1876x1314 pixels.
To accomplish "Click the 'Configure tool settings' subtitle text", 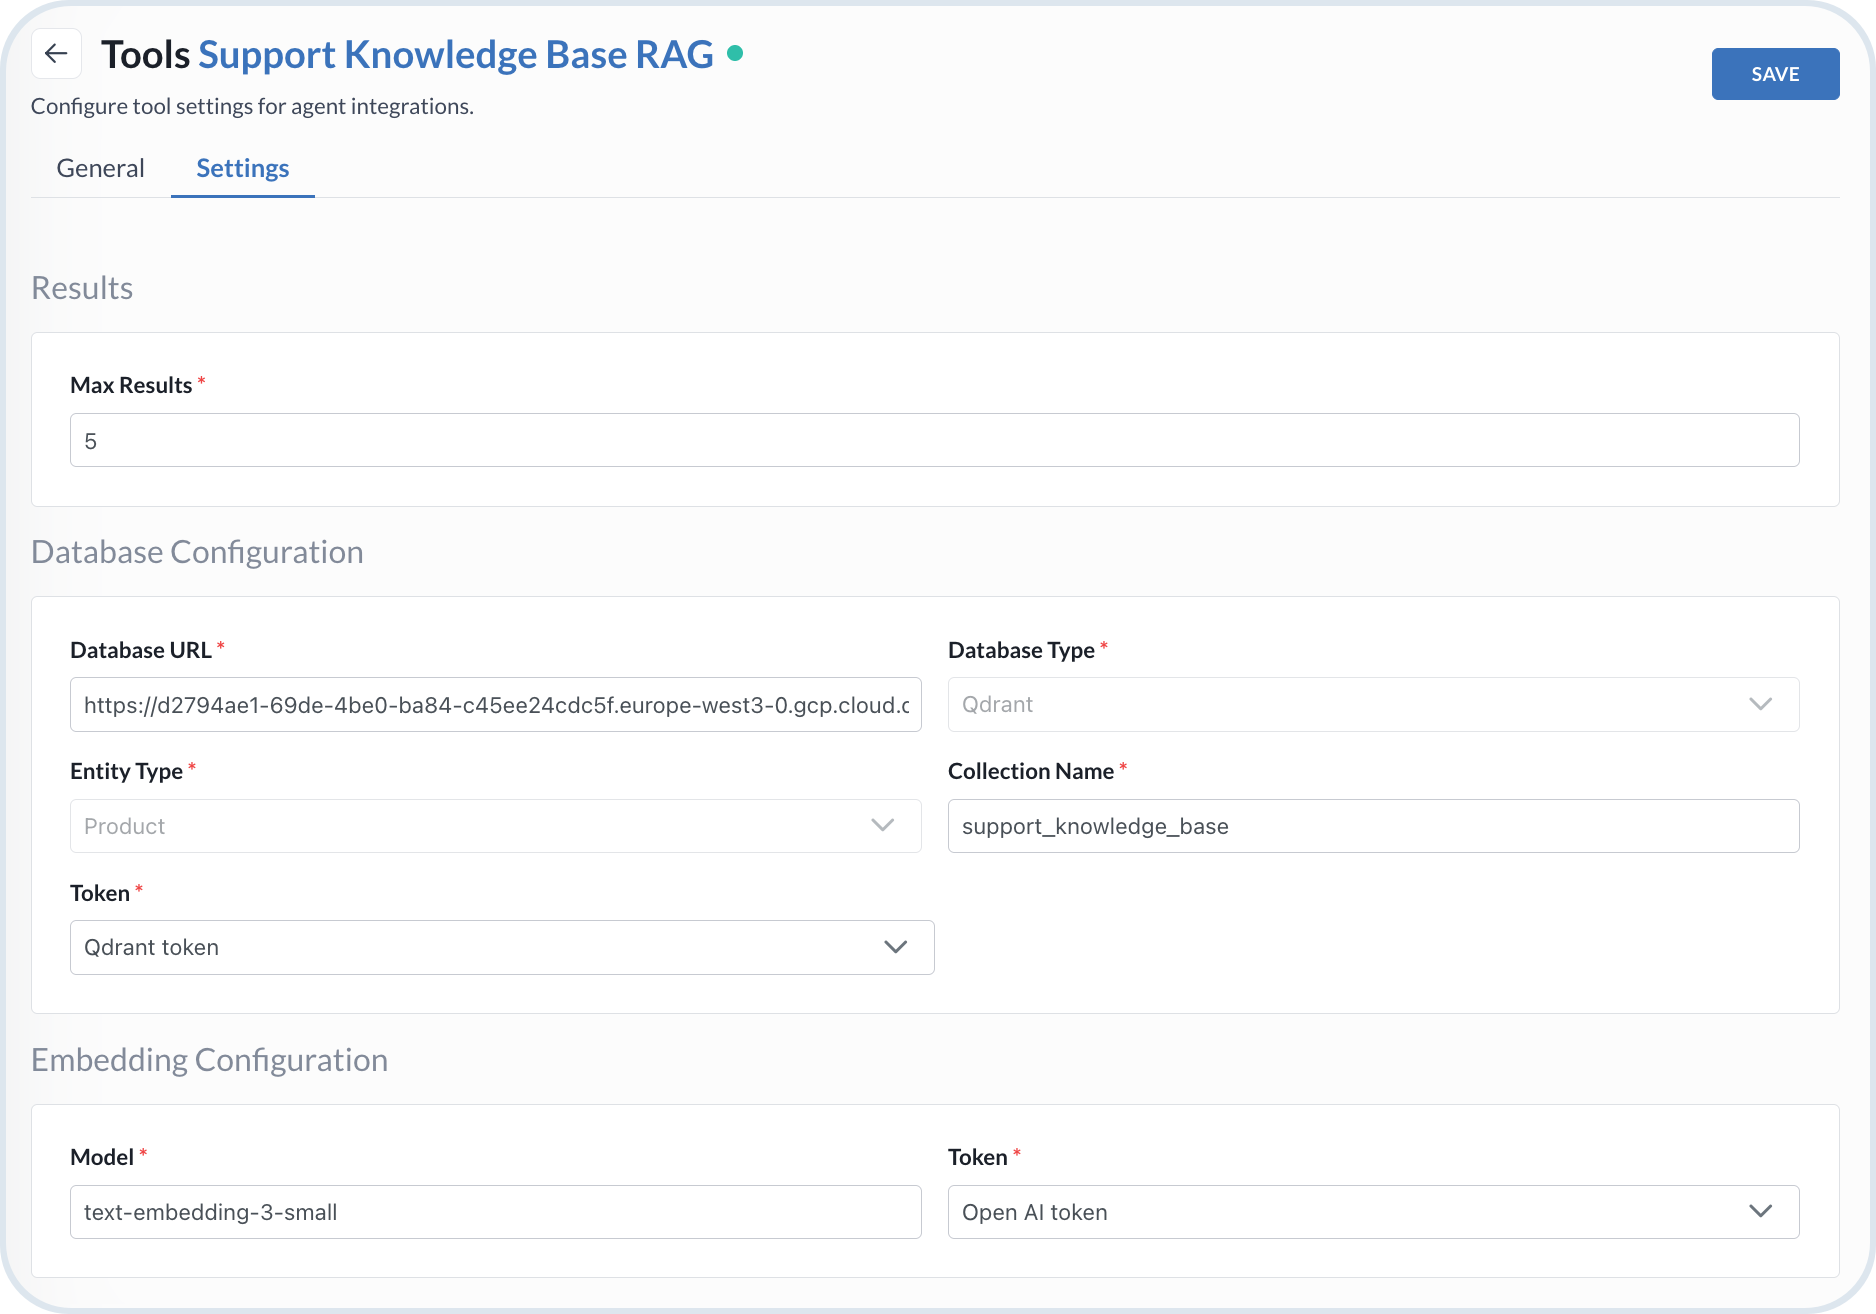I will pos(252,106).
